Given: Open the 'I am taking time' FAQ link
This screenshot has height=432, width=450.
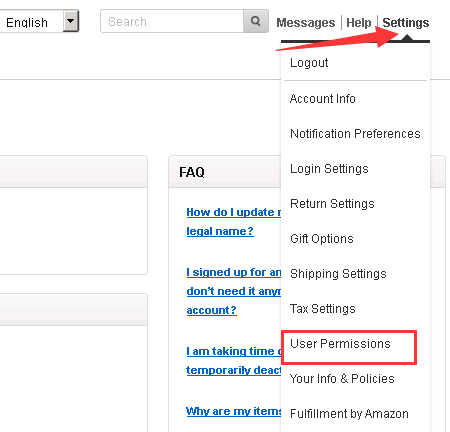Looking at the screenshot, I should click(x=234, y=360).
